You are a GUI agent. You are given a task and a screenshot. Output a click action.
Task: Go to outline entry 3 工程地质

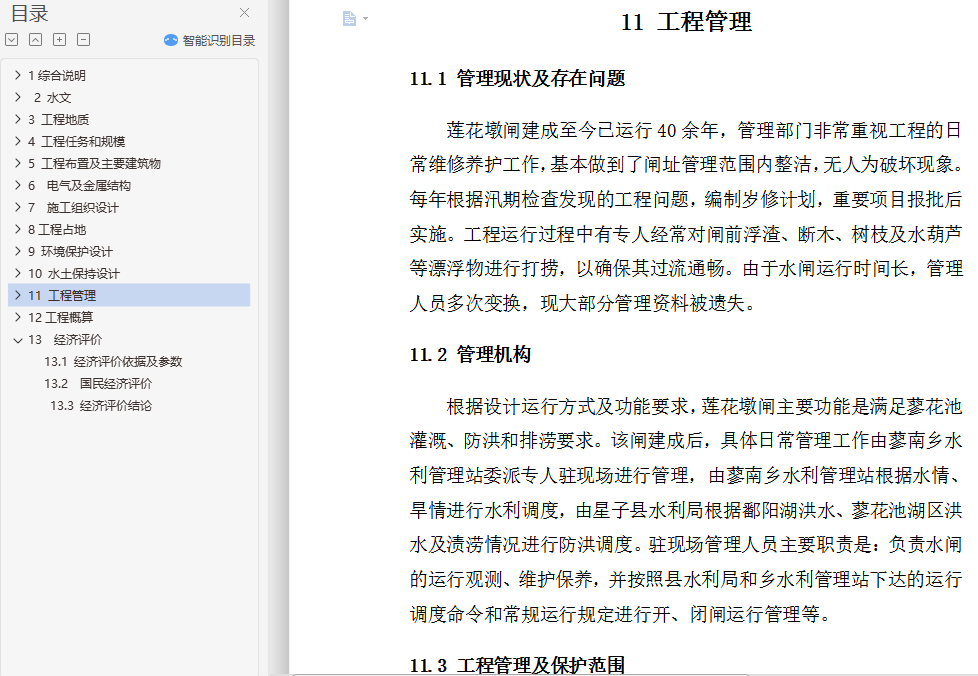click(59, 119)
